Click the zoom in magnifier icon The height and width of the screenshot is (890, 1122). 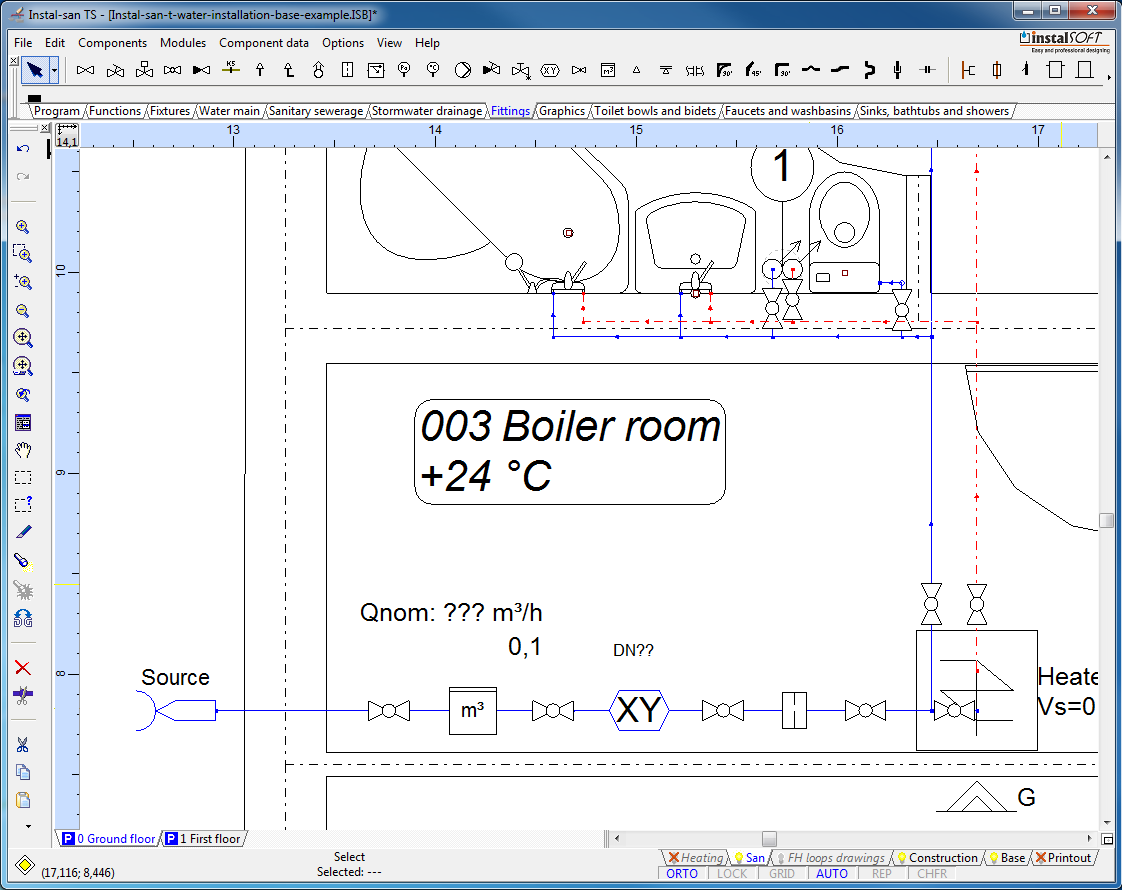[x=23, y=227]
